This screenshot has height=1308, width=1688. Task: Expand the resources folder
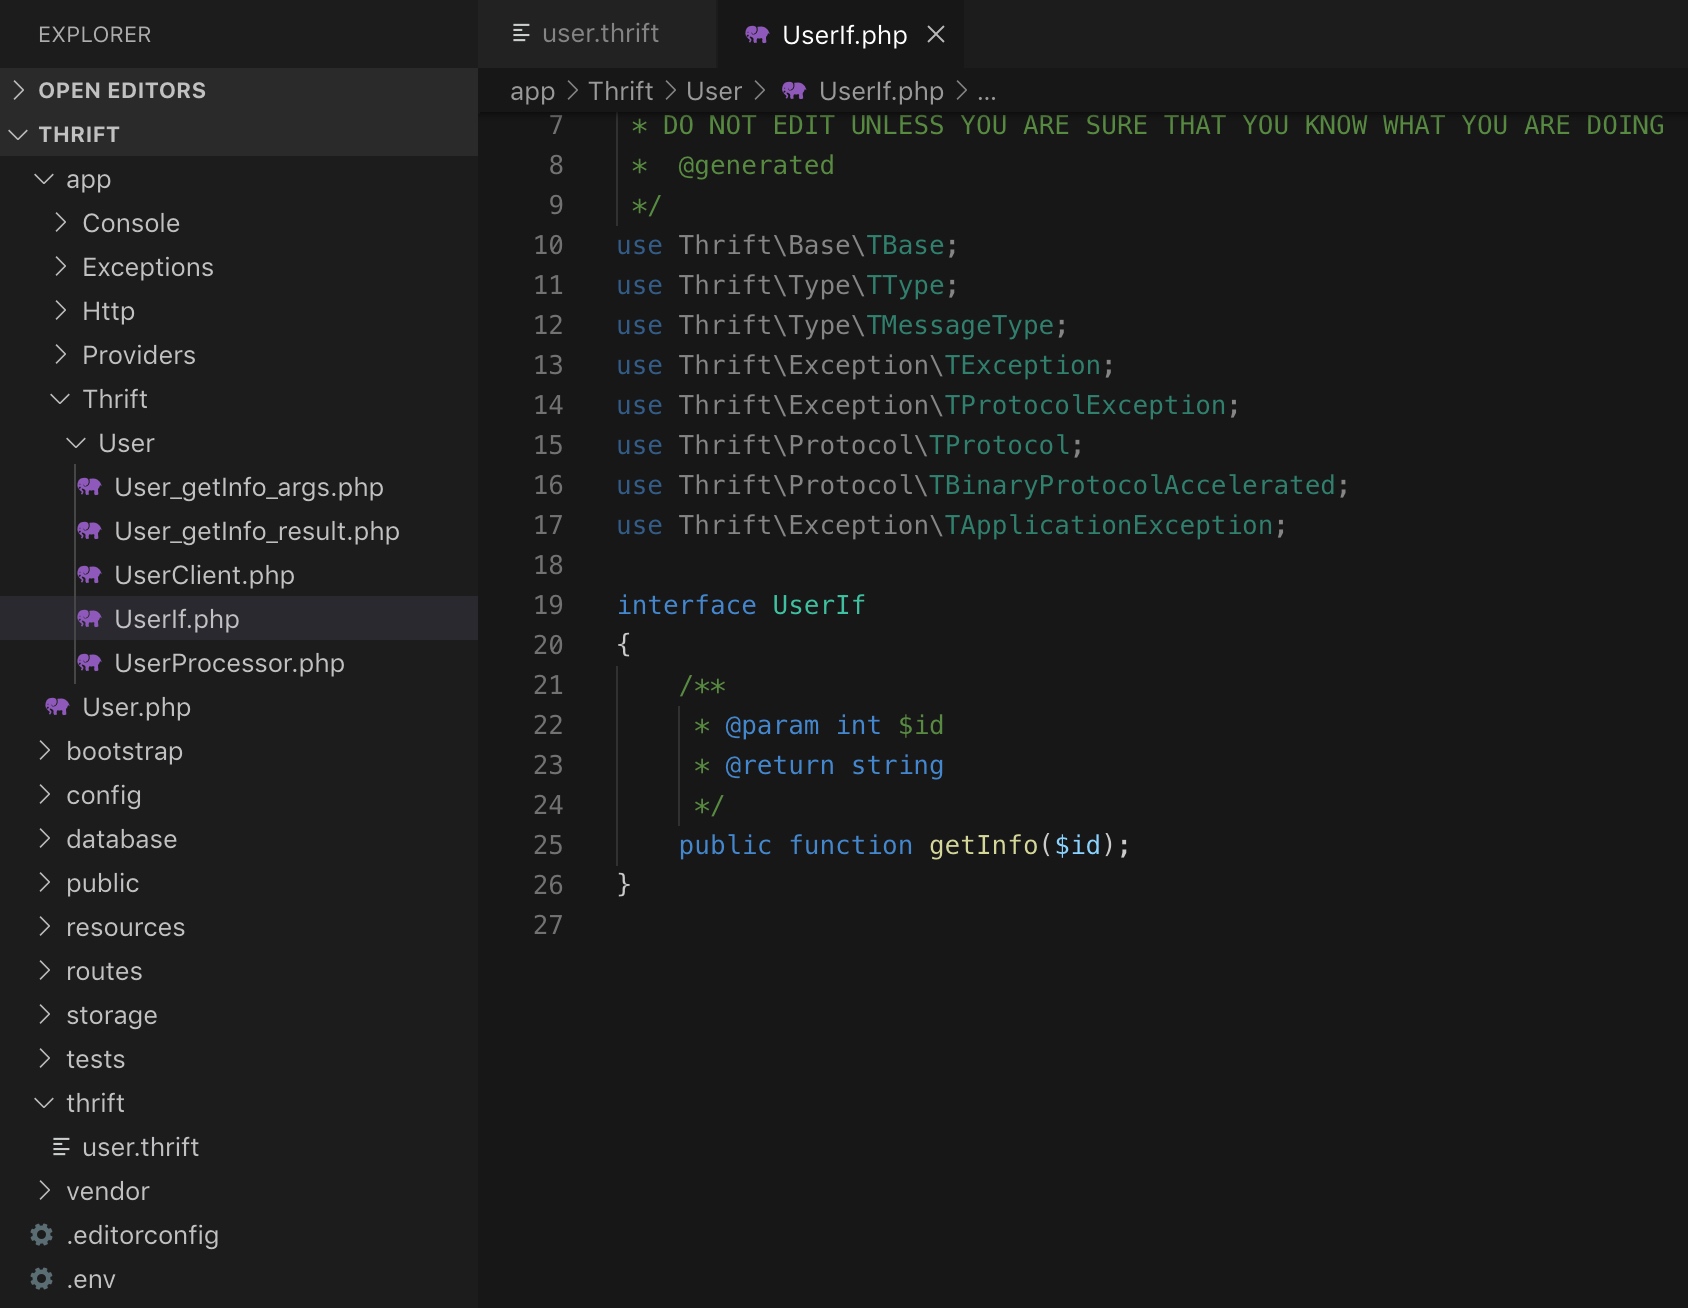tap(238, 927)
